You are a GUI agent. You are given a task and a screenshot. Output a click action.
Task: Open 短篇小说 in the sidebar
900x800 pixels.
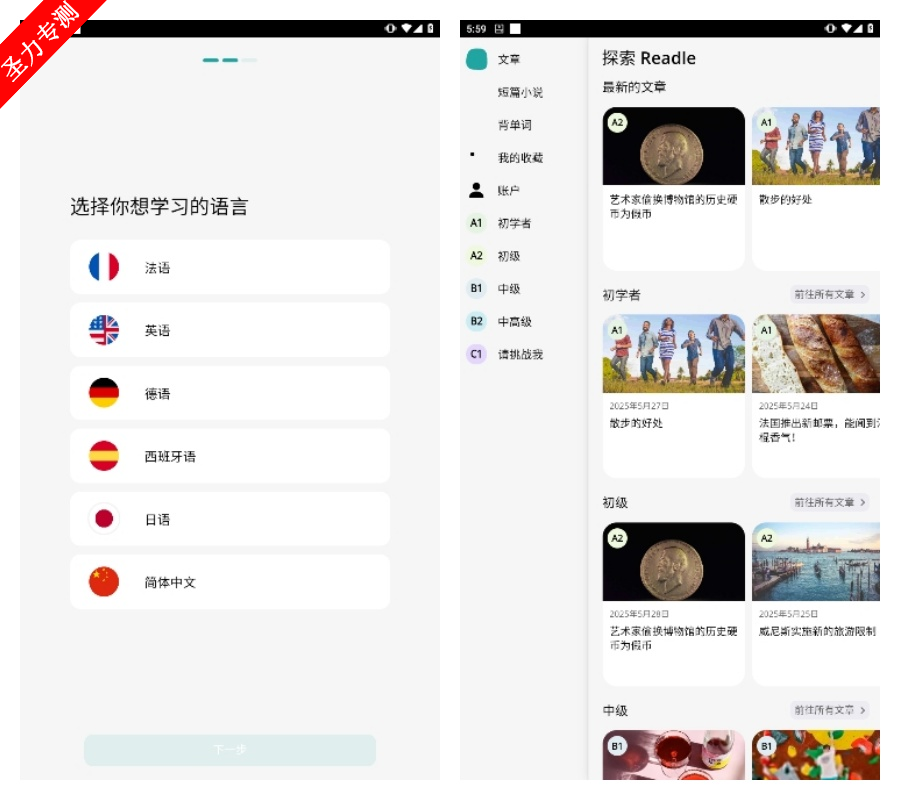pyautogui.click(x=520, y=92)
